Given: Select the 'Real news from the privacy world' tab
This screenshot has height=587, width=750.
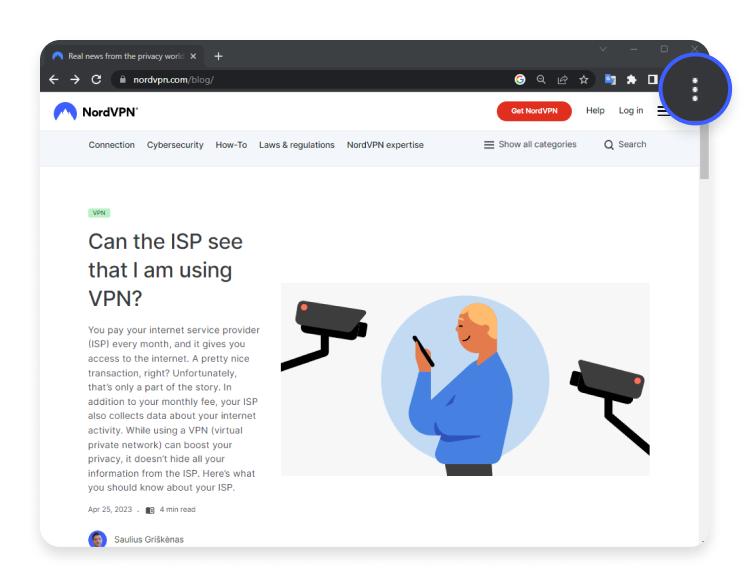Looking at the screenshot, I should (125, 56).
